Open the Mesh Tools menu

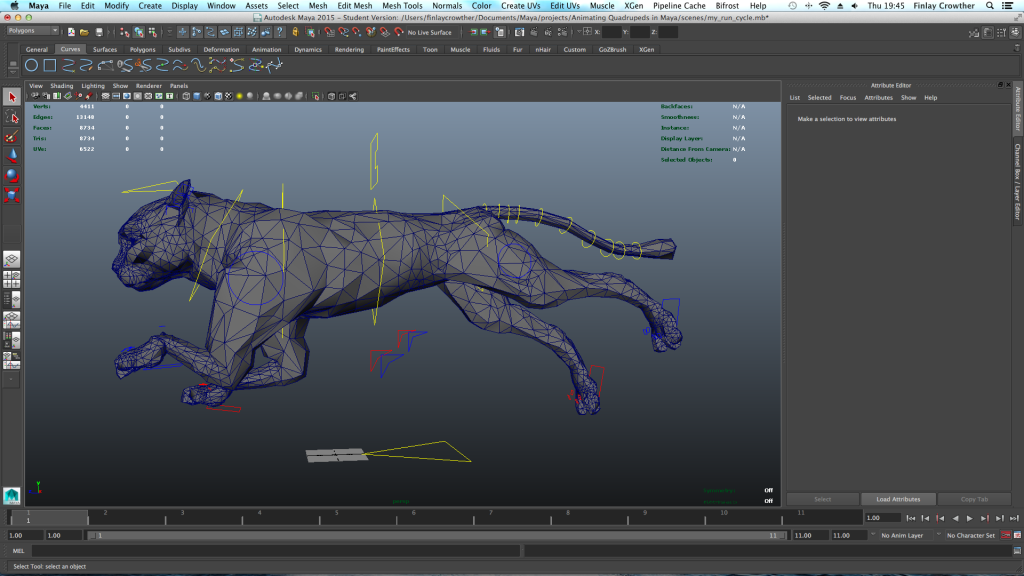[402, 6]
